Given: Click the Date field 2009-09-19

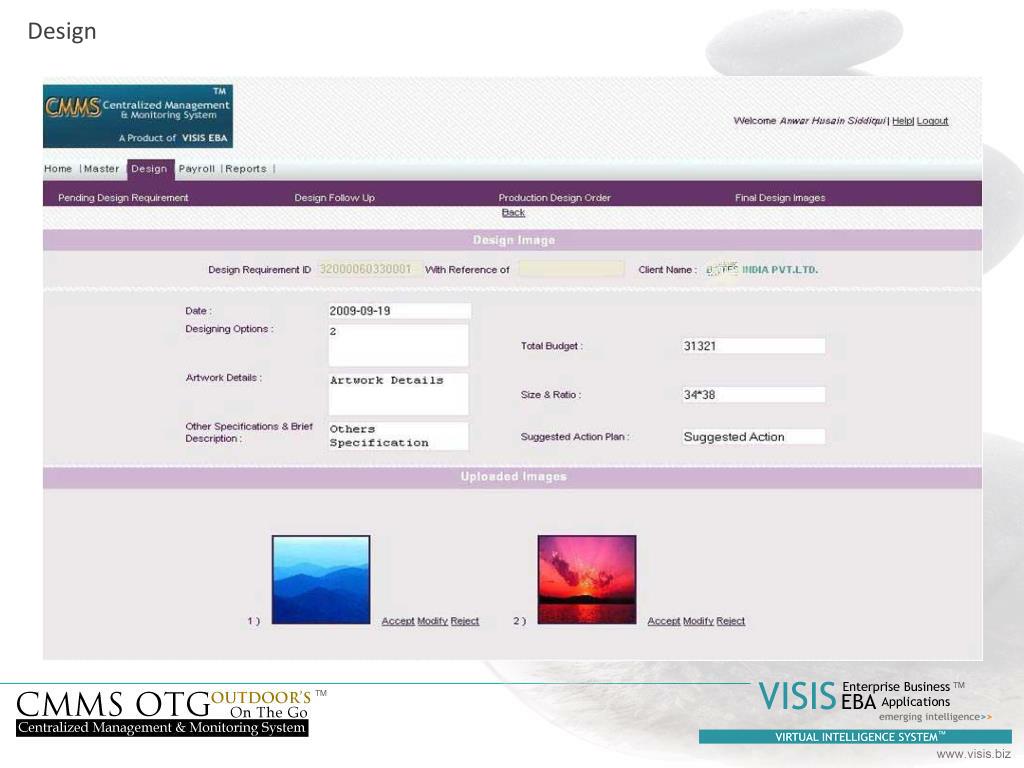Looking at the screenshot, I should coord(399,311).
